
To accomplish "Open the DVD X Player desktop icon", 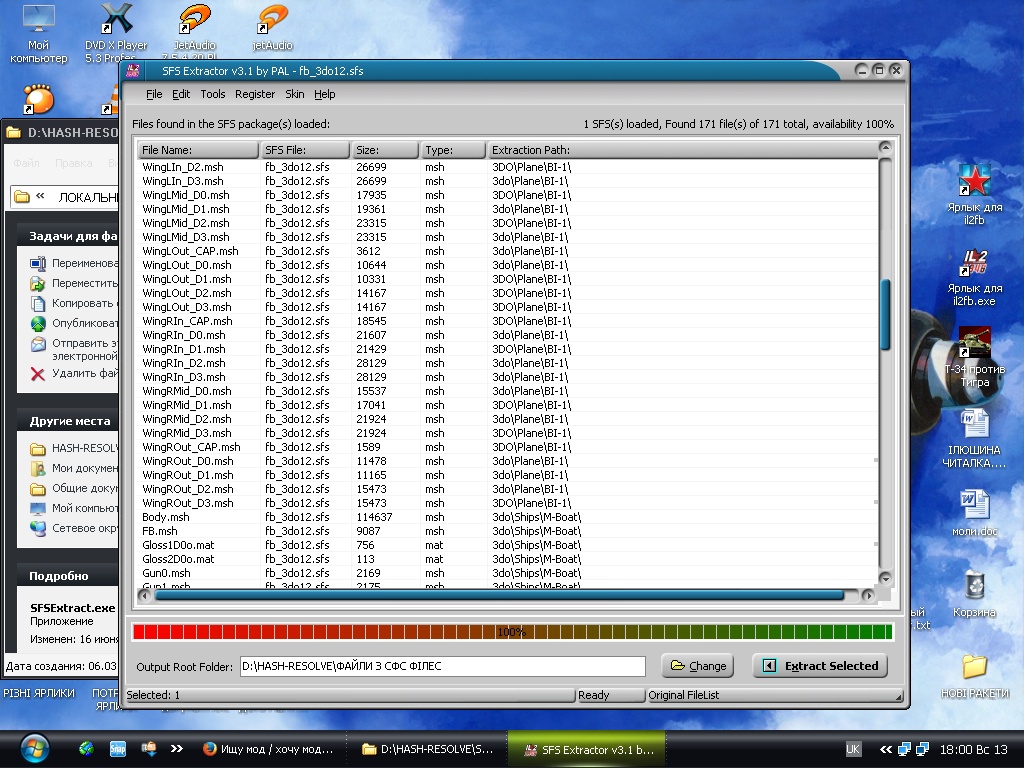I will (x=116, y=33).
